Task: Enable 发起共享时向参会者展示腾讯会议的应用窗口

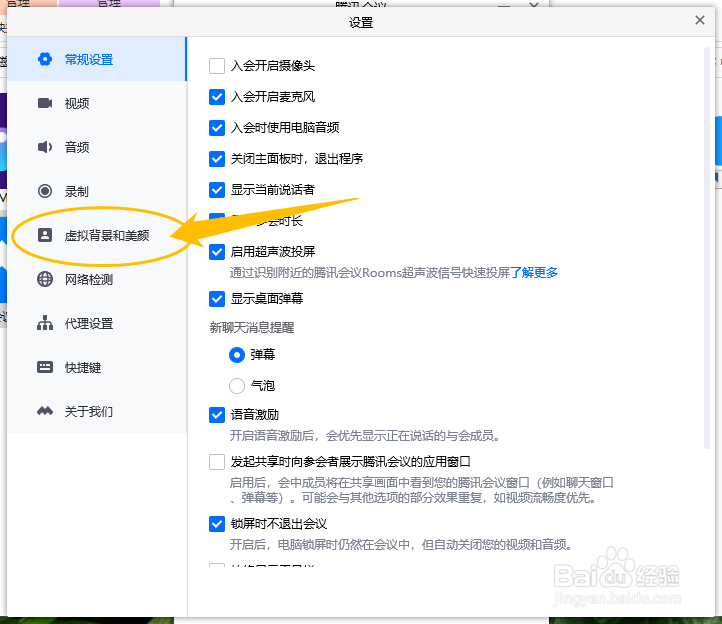Action: point(217,461)
